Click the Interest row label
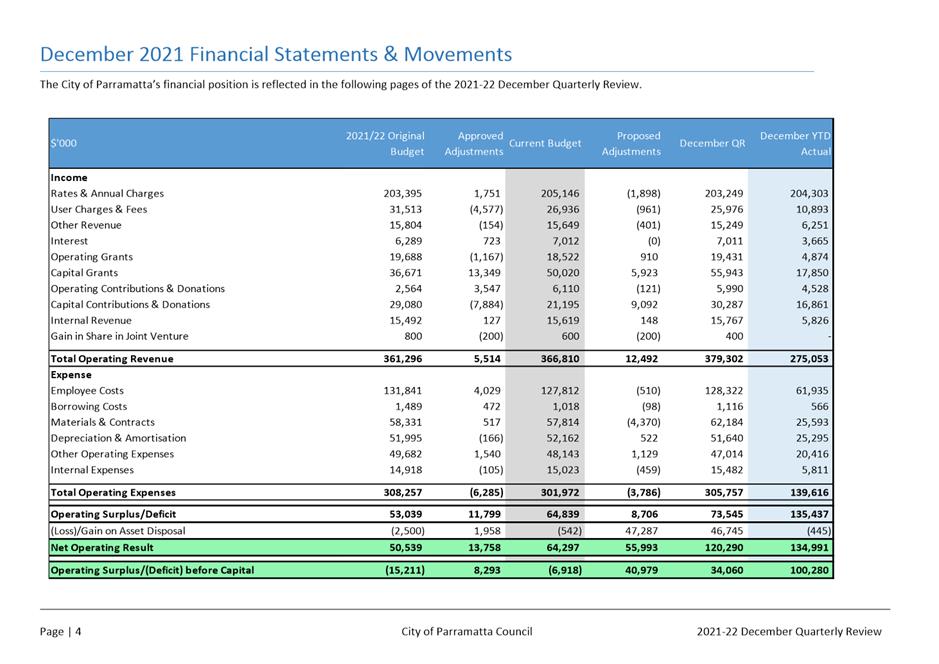939x664 pixels. click(x=69, y=241)
